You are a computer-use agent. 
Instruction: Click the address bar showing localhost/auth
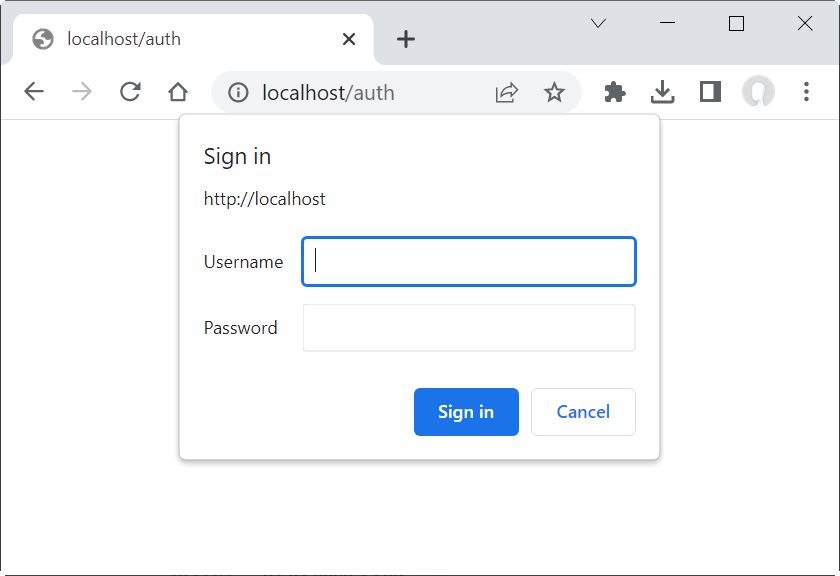(x=330, y=92)
